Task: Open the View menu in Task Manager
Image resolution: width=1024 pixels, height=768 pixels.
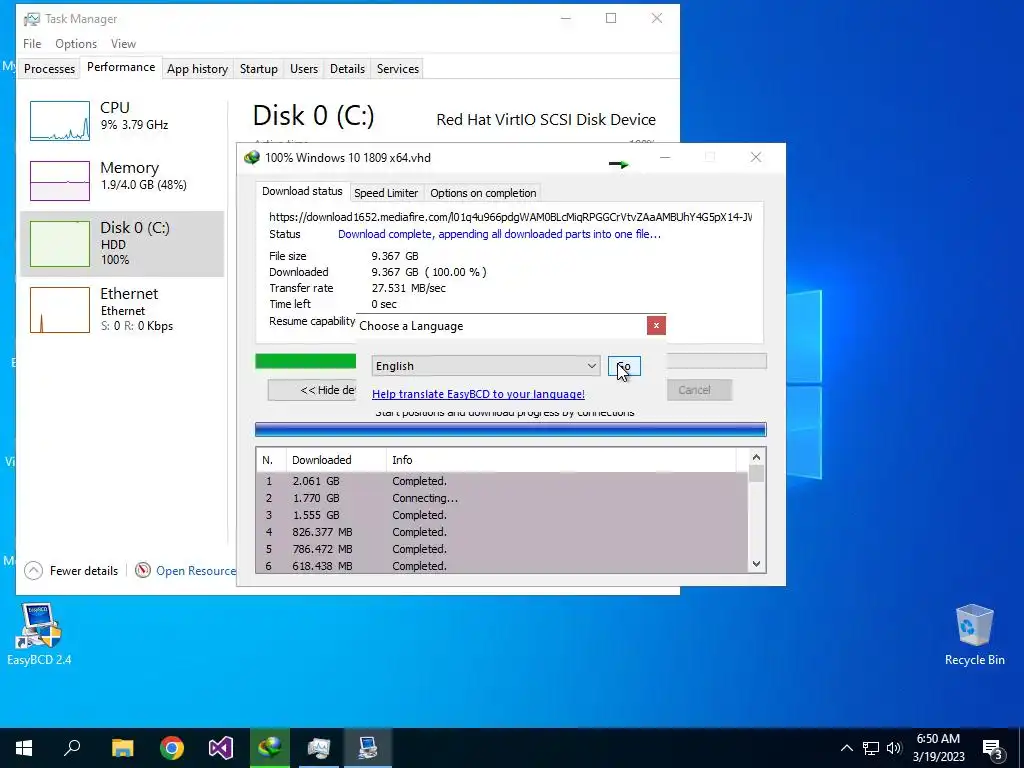Action: click(123, 44)
